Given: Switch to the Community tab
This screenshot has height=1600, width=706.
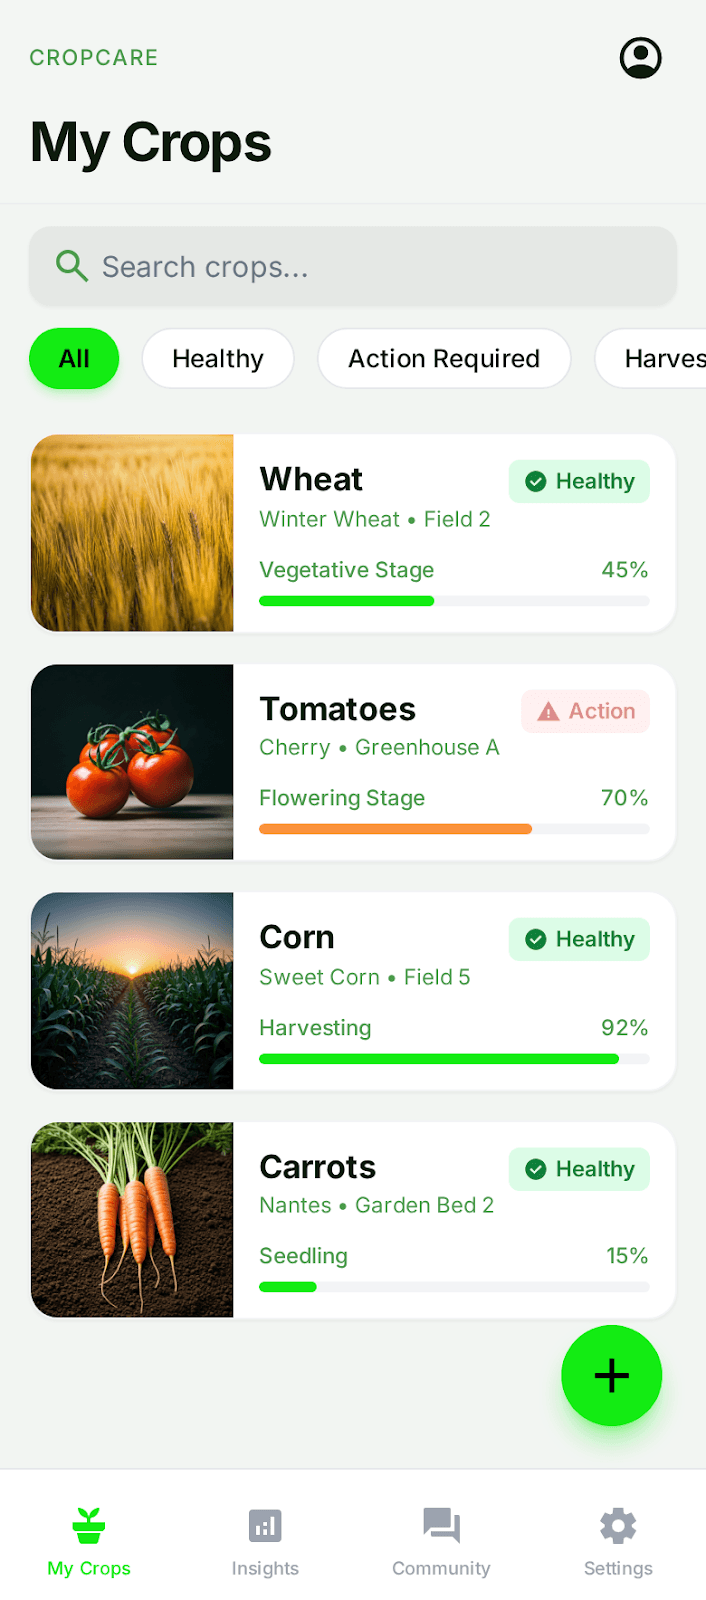Looking at the screenshot, I should click(441, 1540).
